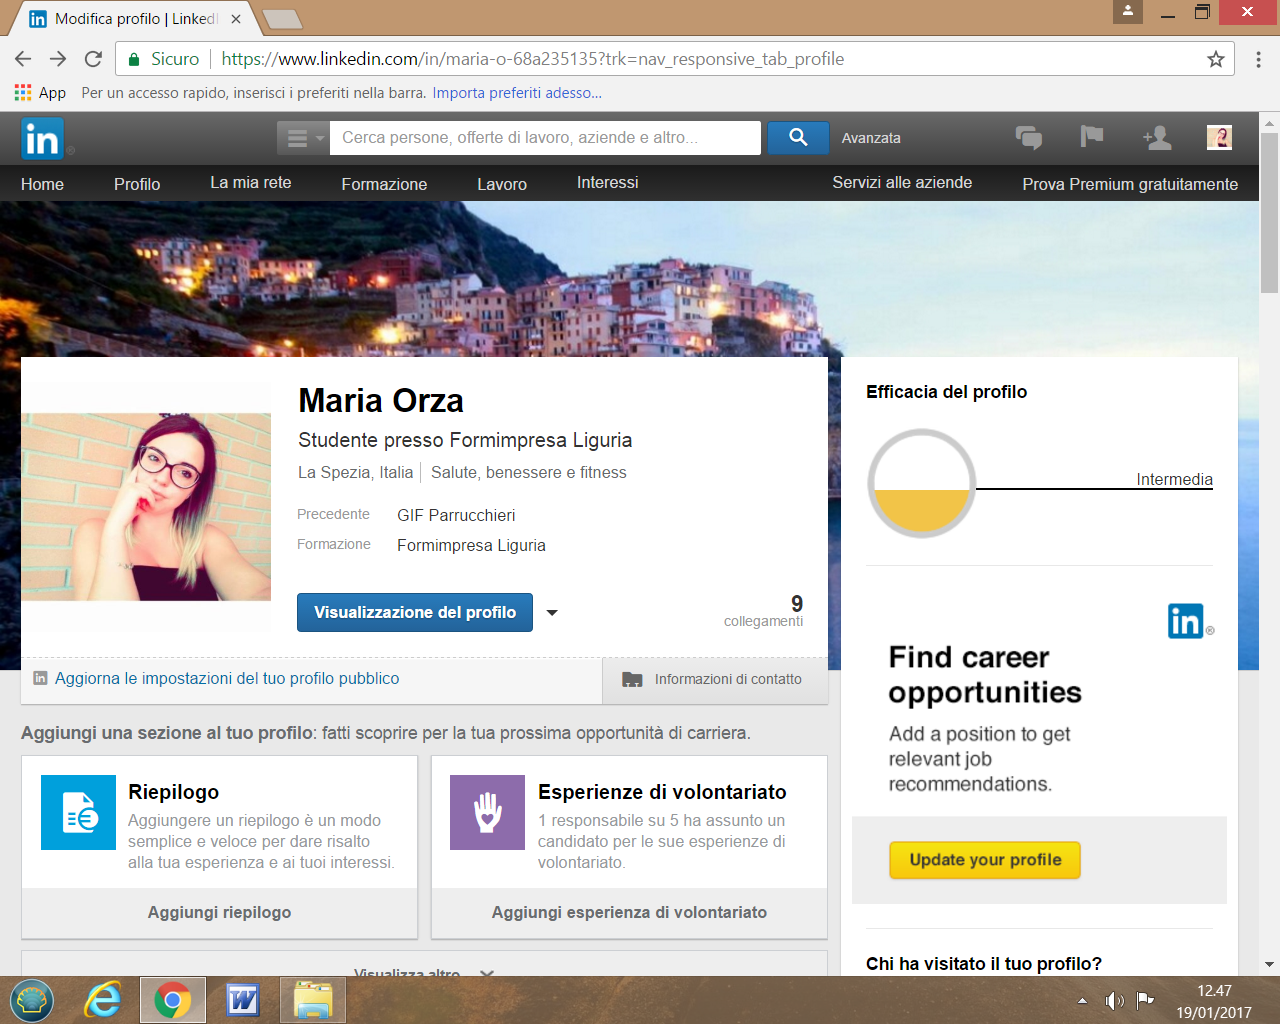This screenshot has width=1280, height=1024.
Task: Click the Maria Orza name heading
Action: coord(381,401)
